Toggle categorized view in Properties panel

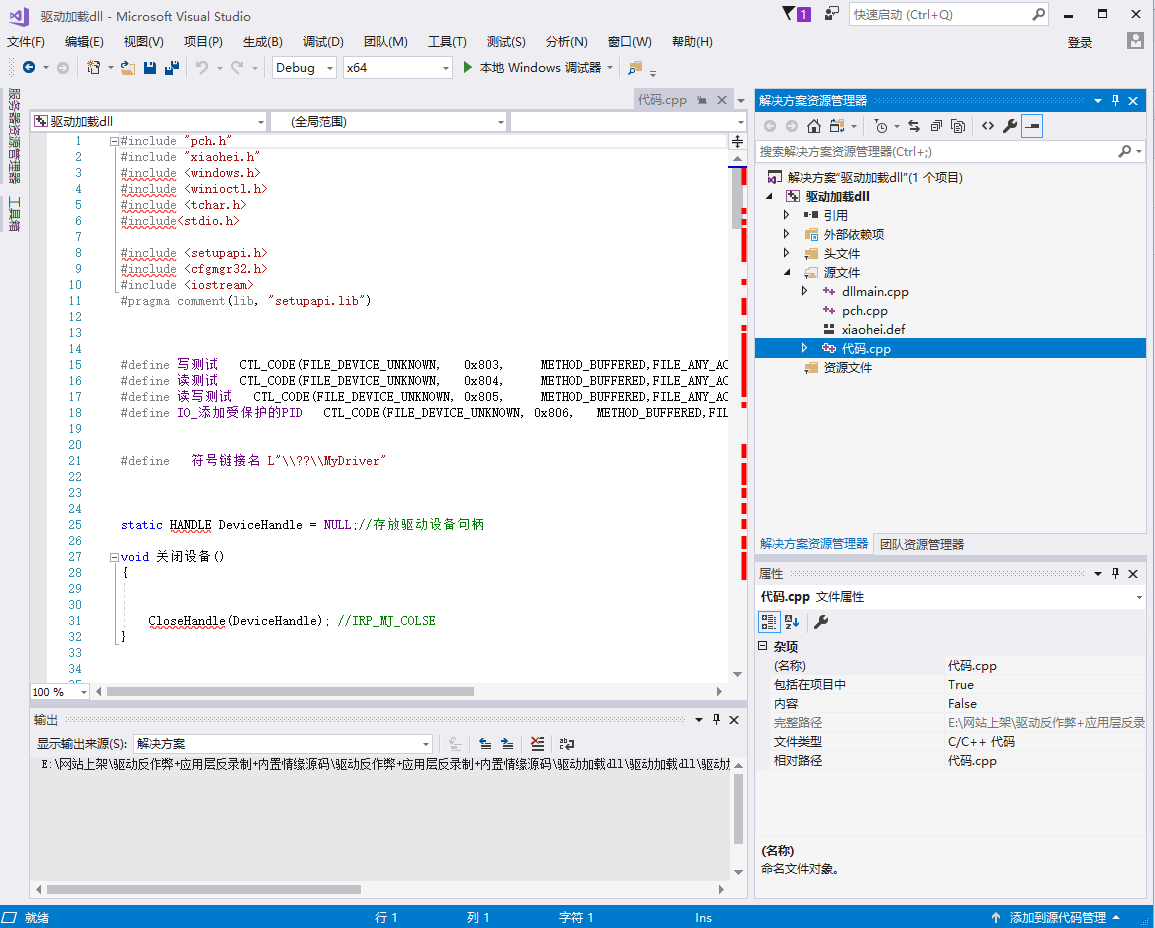768,622
